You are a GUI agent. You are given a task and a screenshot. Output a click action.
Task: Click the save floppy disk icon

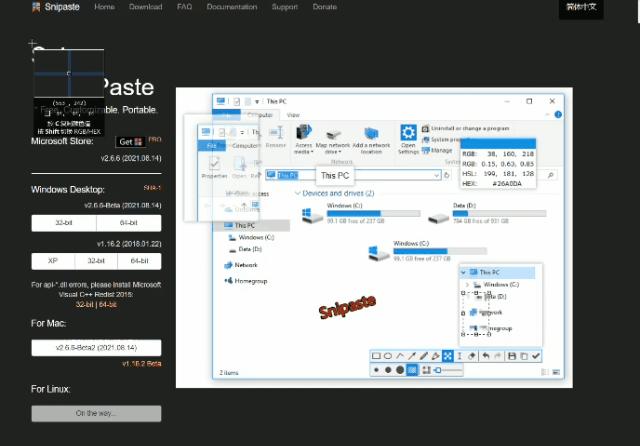tap(511, 356)
